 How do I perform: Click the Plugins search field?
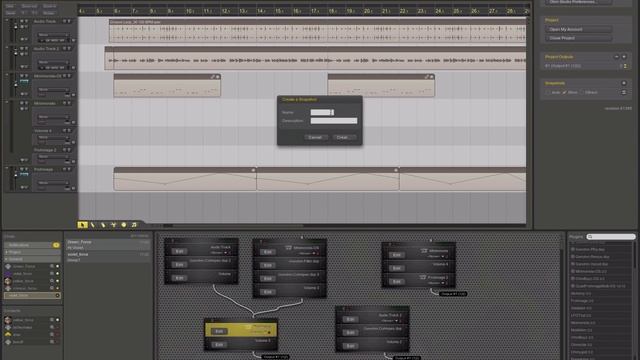coord(611,237)
